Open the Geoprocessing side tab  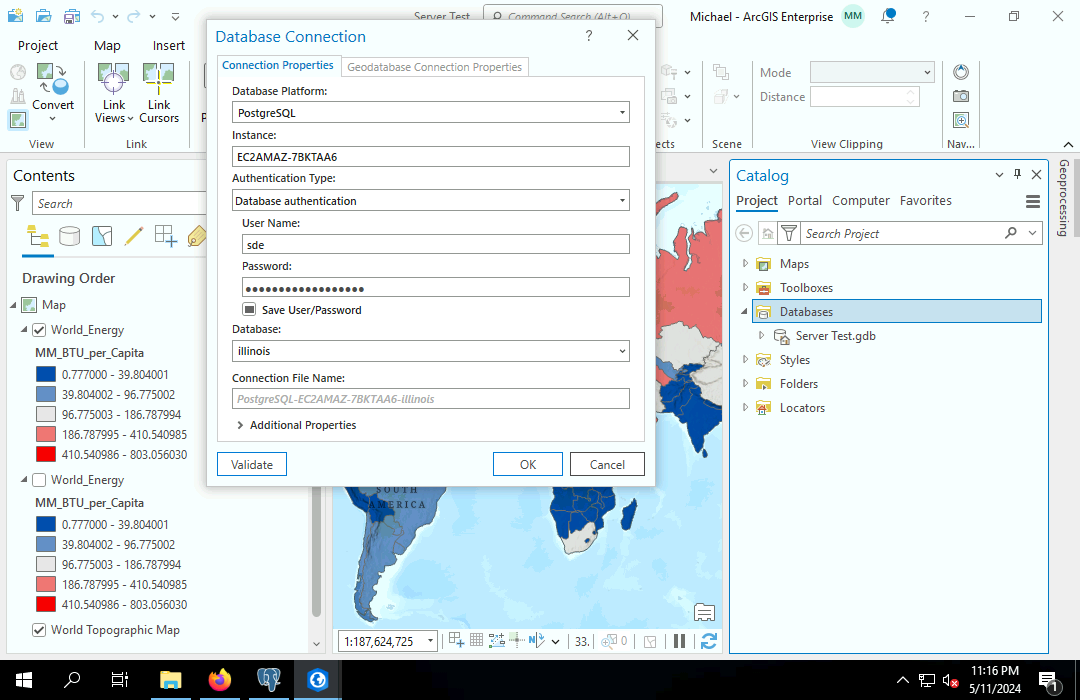click(1063, 198)
